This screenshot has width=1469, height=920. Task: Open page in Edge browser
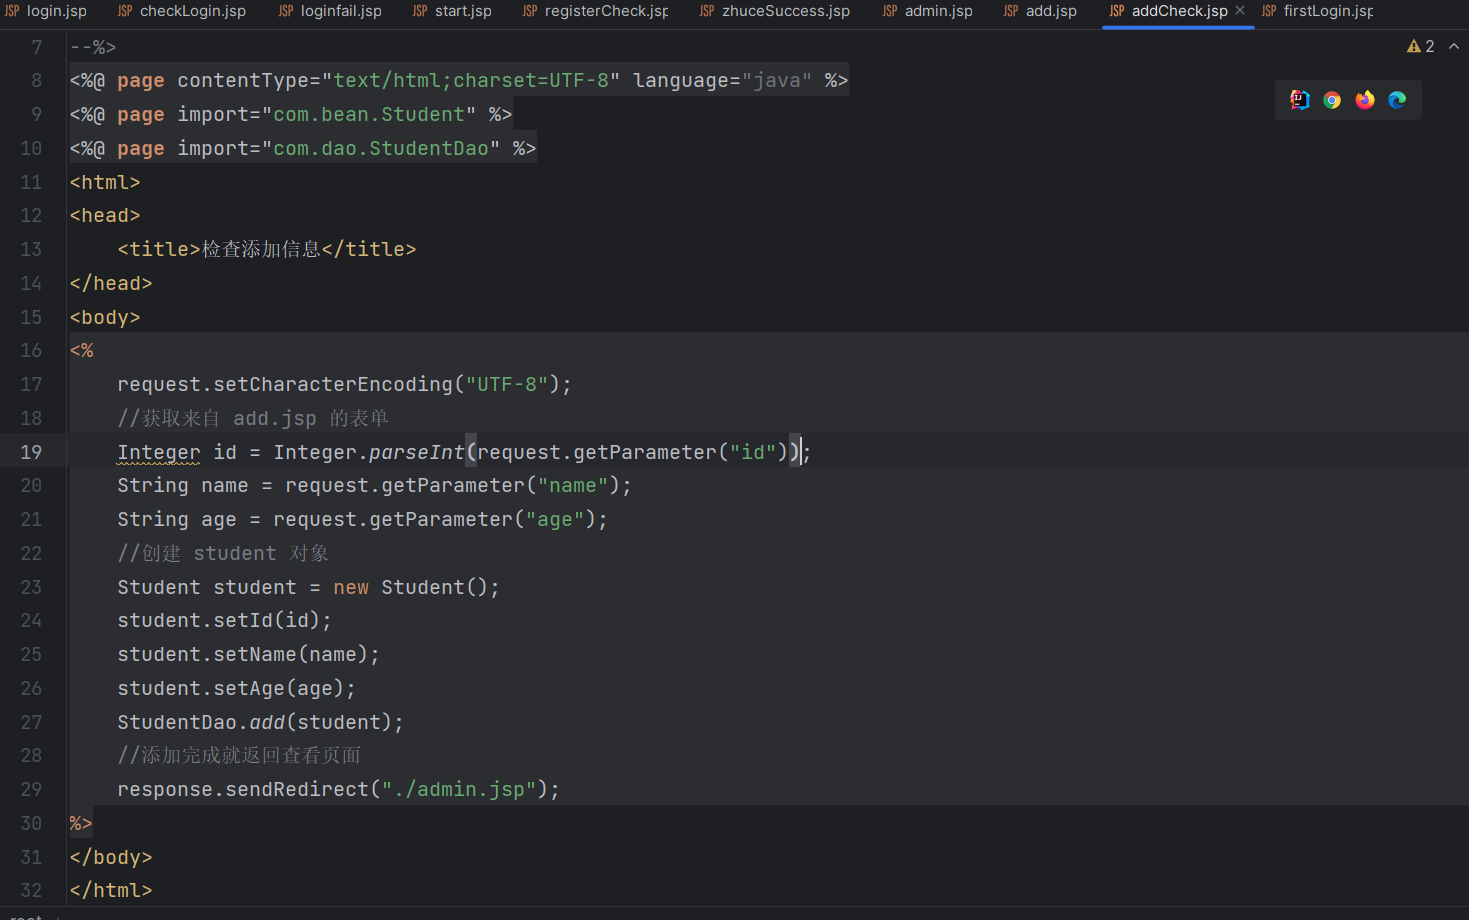click(1397, 100)
